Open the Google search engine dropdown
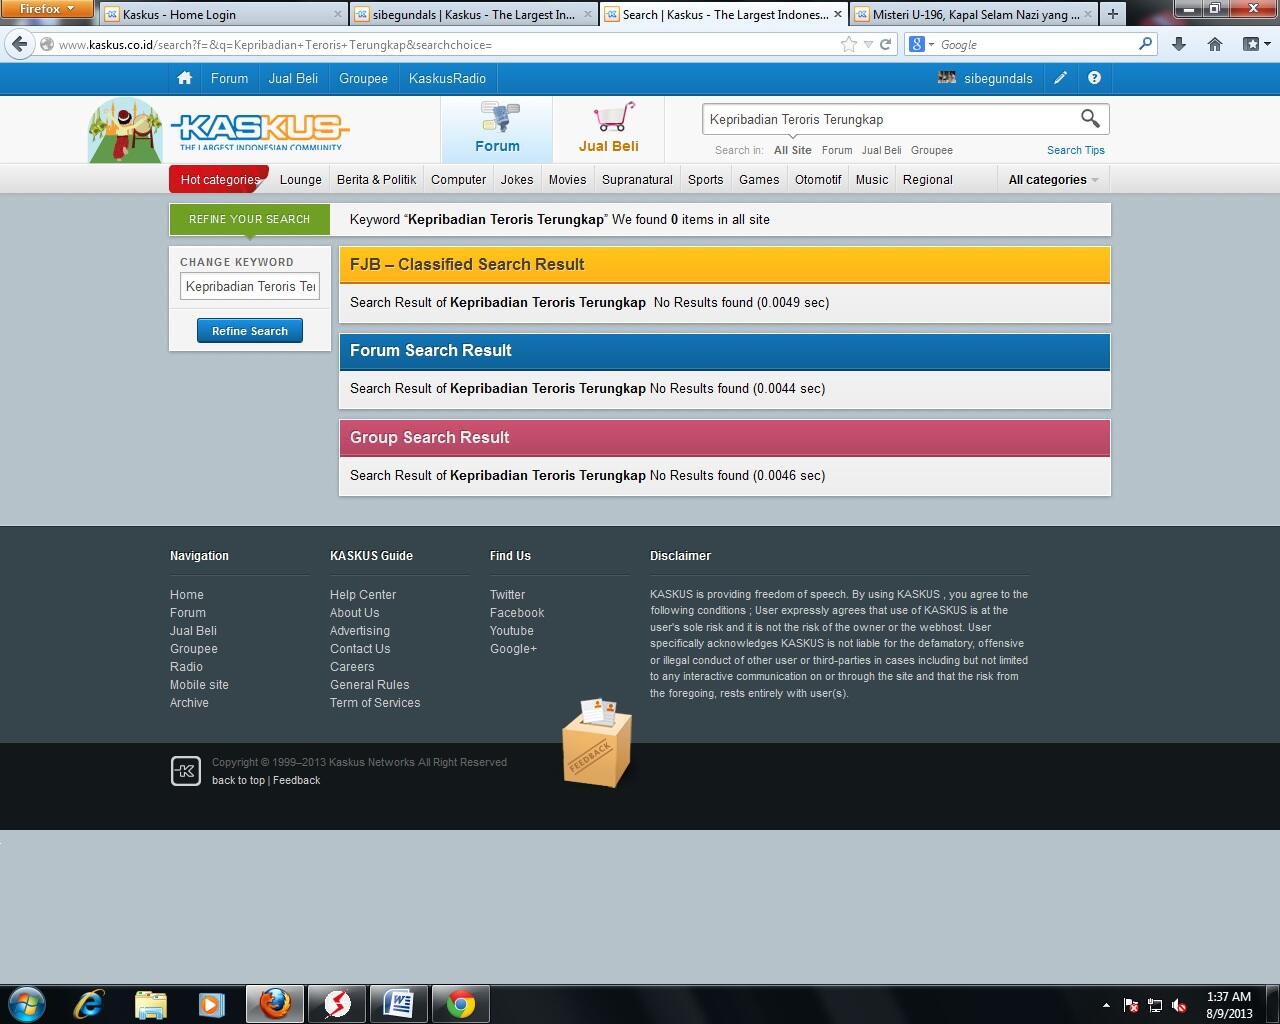 921,44
